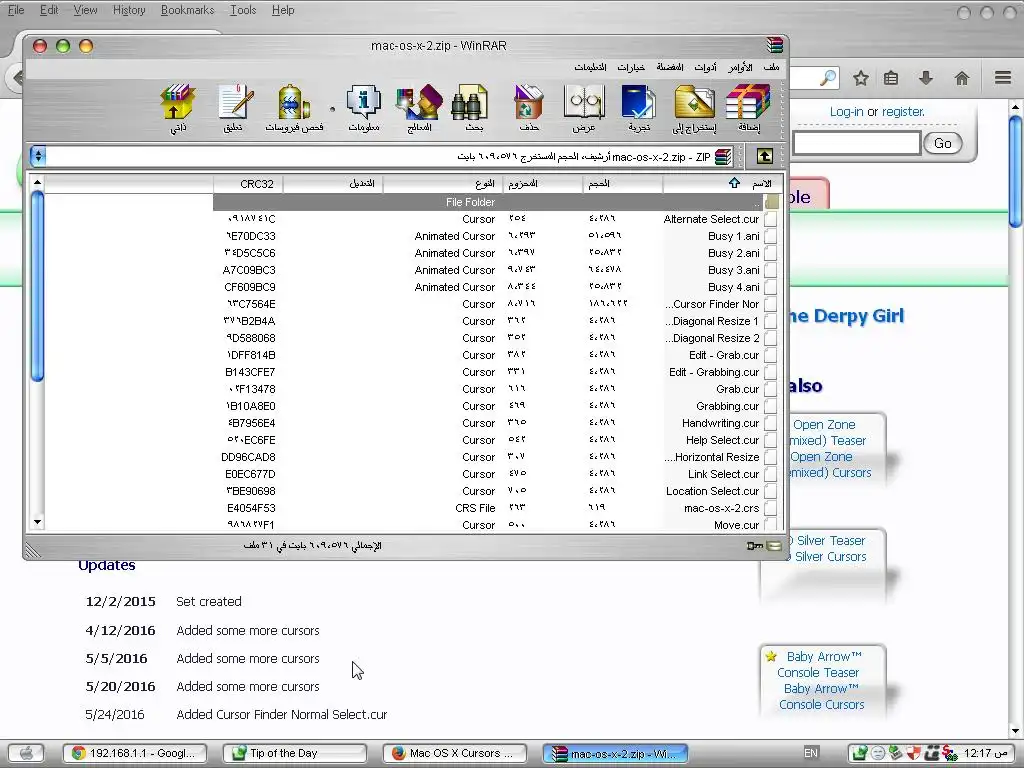This screenshot has height=768, width=1024.
Task: Select the Help Select.cur file row
Action: coord(496,440)
